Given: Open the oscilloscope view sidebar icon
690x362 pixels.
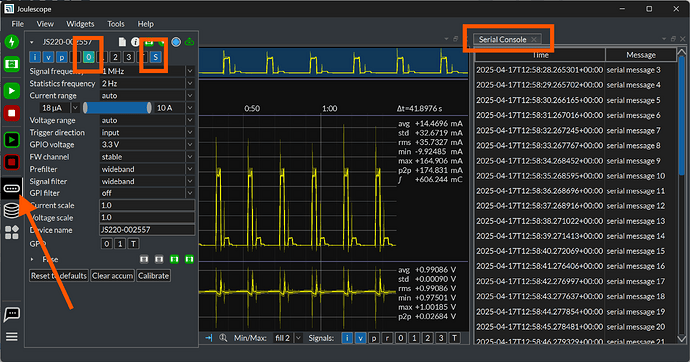Looking at the screenshot, I should [12, 64].
